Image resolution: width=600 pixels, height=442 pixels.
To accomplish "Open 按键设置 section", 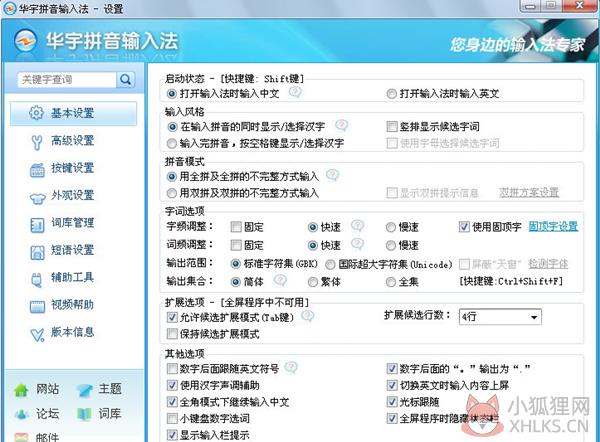I will point(73,168).
